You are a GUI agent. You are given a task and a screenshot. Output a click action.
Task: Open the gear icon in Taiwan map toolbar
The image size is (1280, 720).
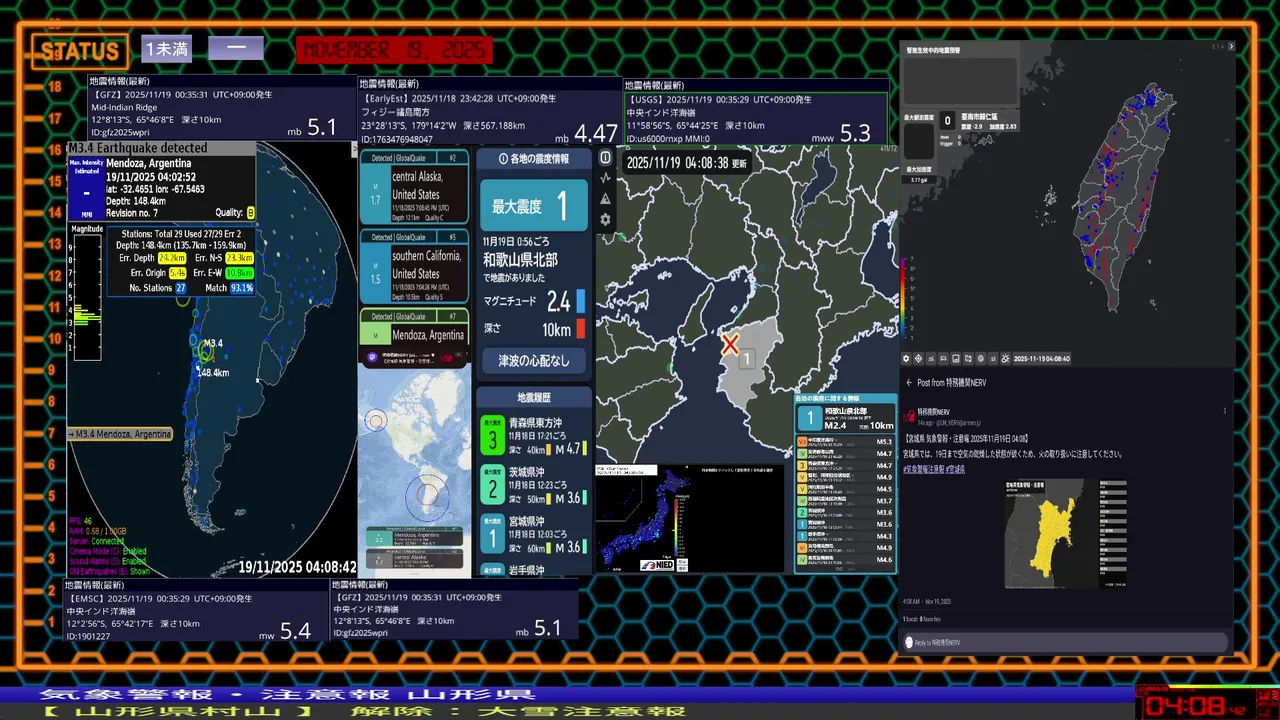point(906,358)
